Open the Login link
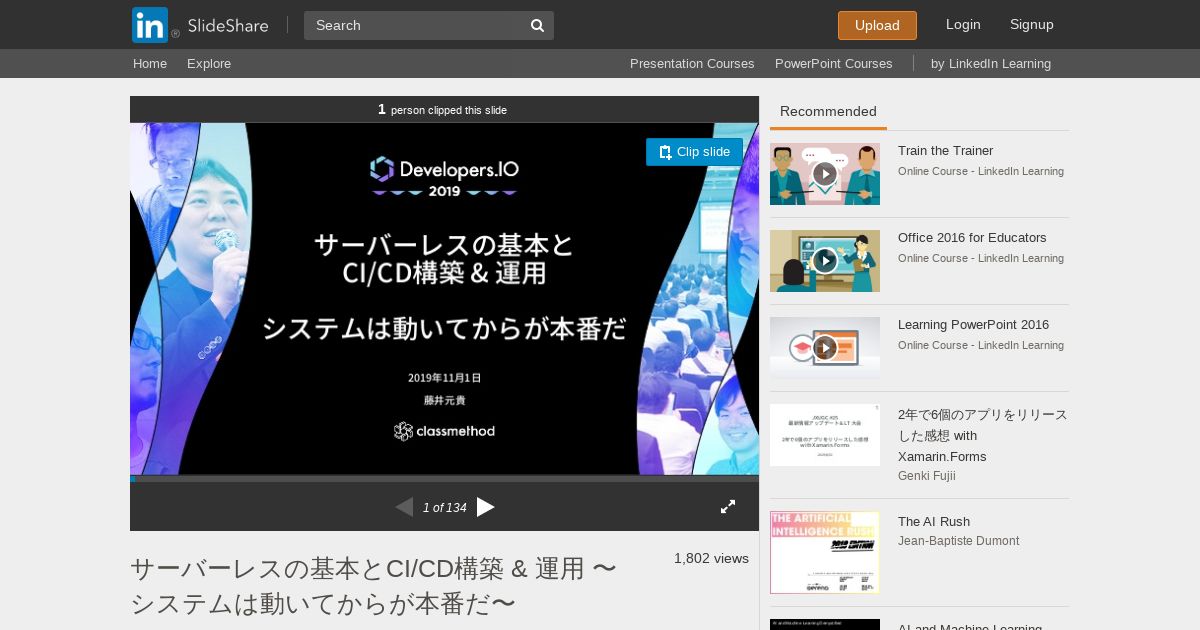Image resolution: width=1200 pixels, height=630 pixels. click(x=963, y=24)
